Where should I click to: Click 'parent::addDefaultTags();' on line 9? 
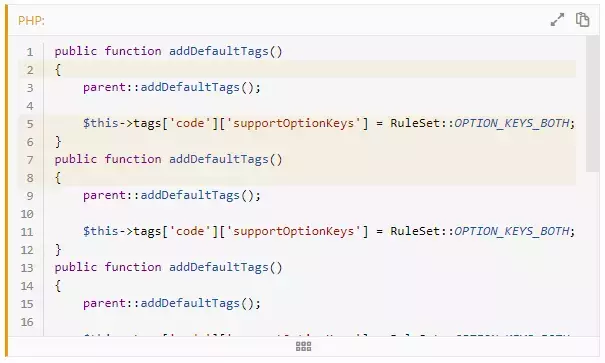(172, 196)
